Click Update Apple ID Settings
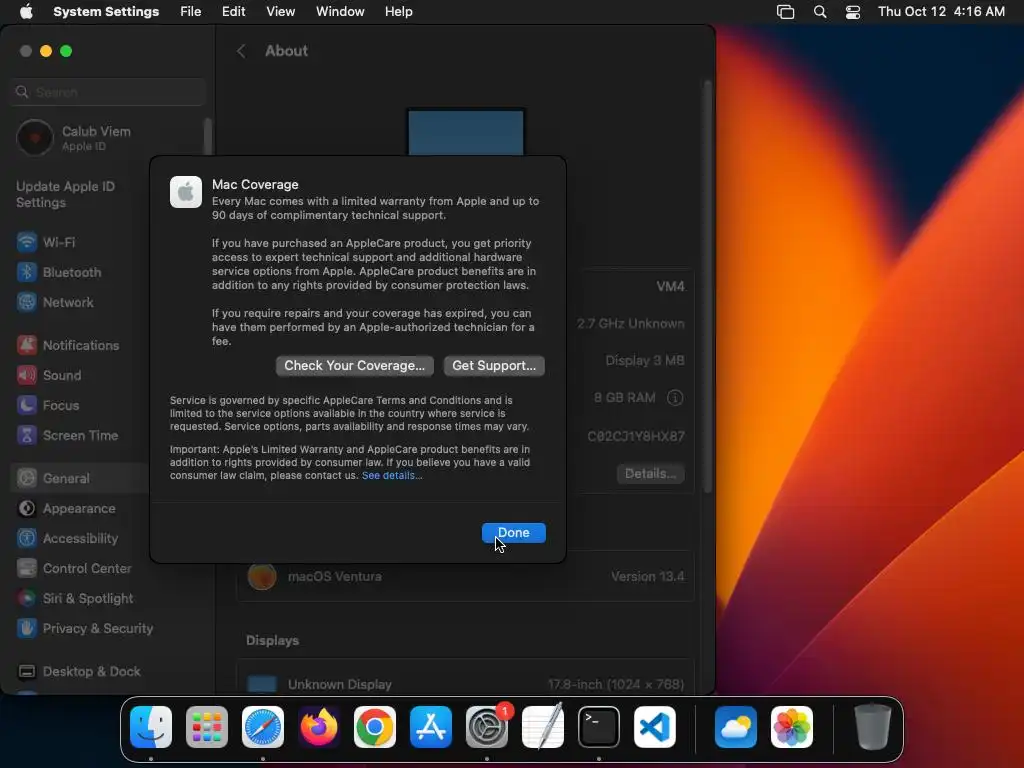1024x768 pixels. pyautogui.click(x=65, y=195)
